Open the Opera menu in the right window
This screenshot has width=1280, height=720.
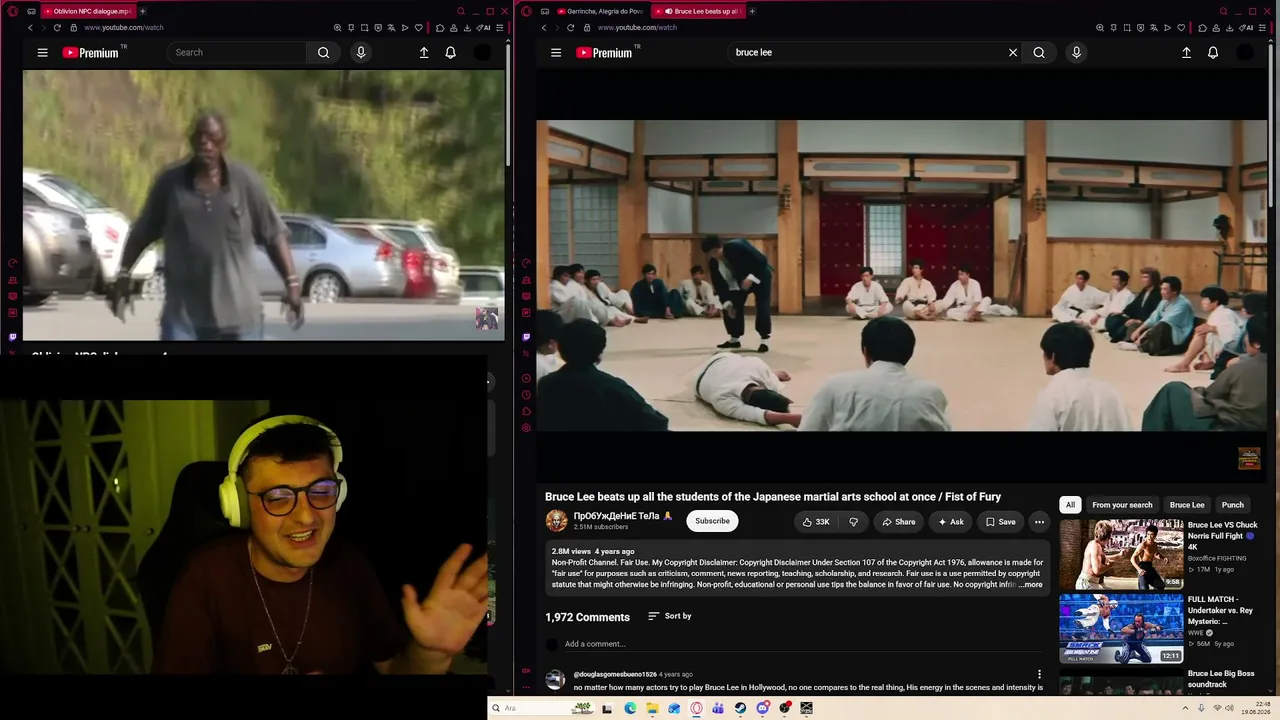coord(526,11)
